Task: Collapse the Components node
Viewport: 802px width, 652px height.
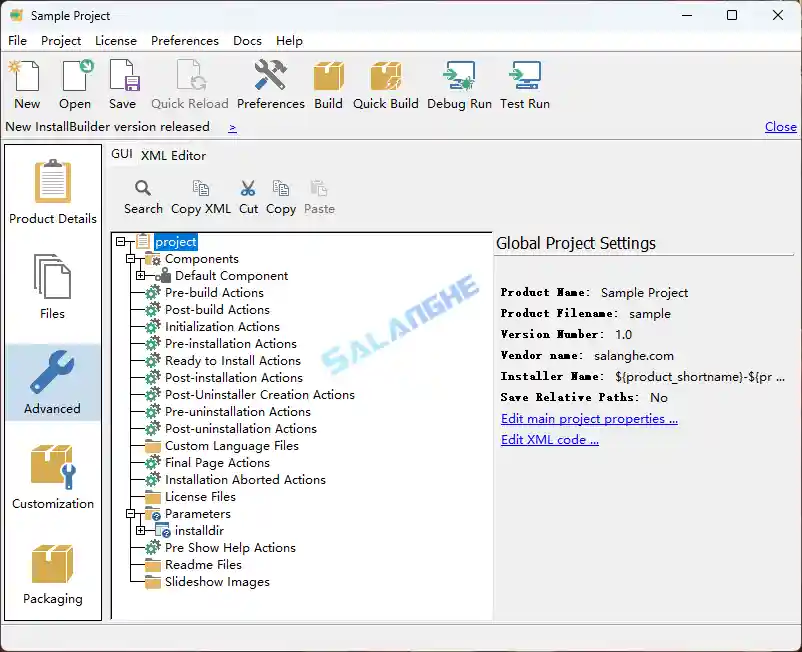Action: tap(131, 259)
